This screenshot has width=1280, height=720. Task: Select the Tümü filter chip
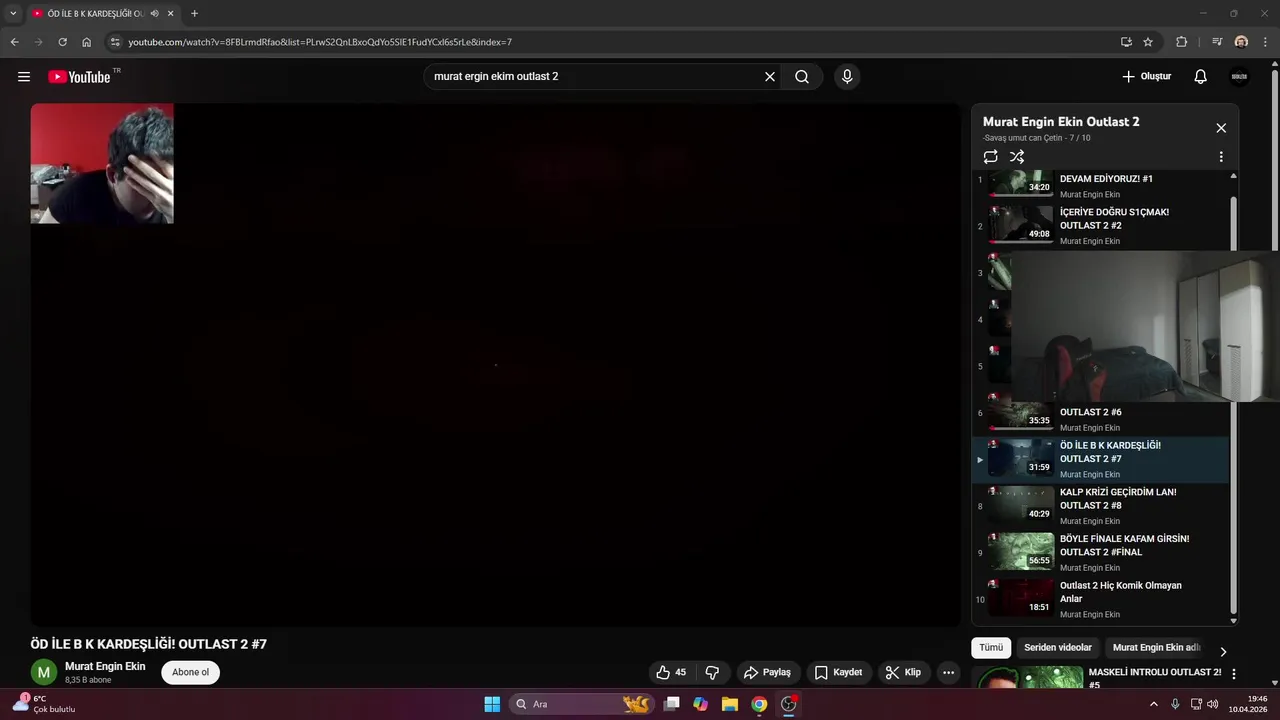tap(991, 648)
